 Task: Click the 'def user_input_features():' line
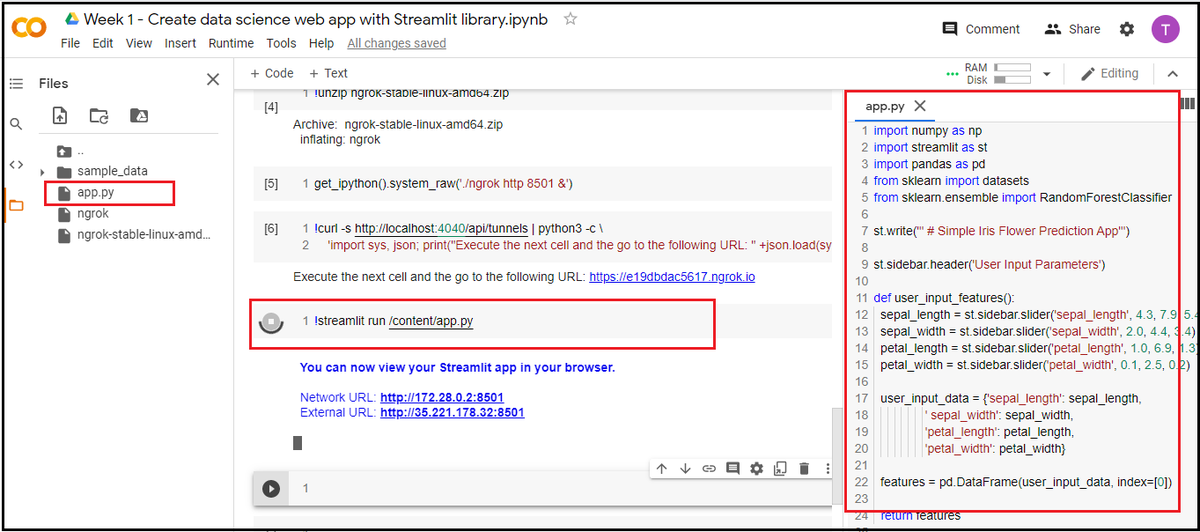coord(944,298)
